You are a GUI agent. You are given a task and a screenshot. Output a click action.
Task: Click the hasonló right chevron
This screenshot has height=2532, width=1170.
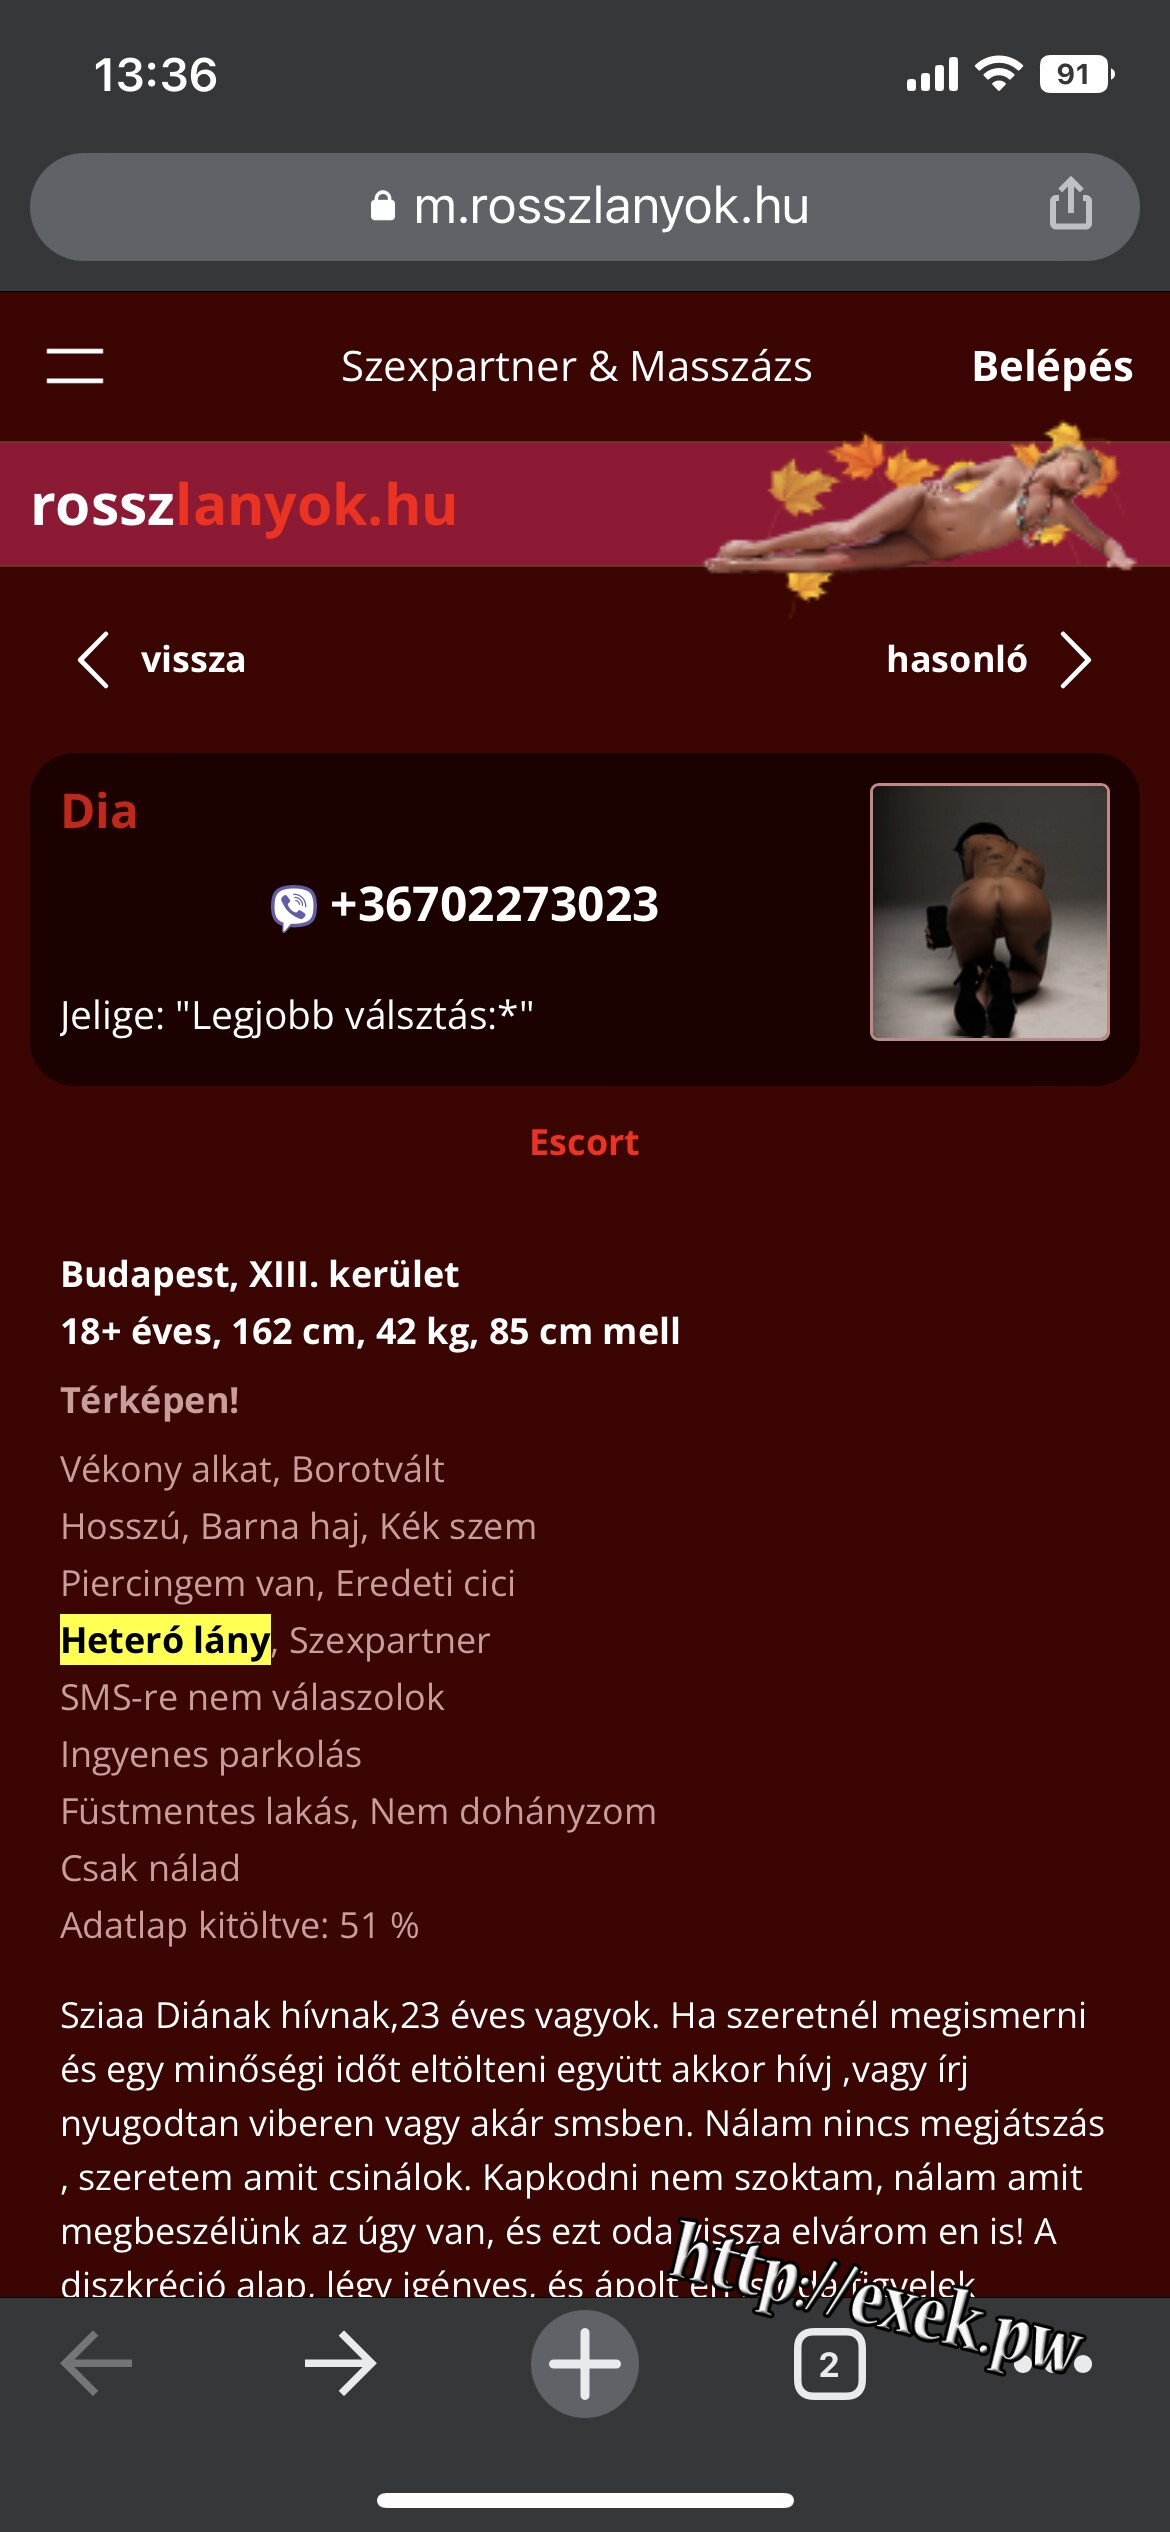click(x=1075, y=660)
